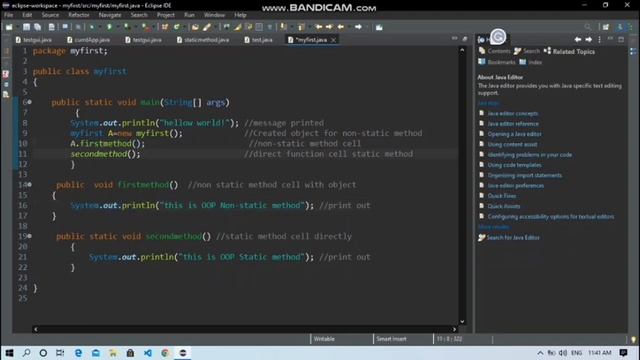640x360 pixels.
Task: Click the tip lightbulb in status bar
Action: click(633, 339)
